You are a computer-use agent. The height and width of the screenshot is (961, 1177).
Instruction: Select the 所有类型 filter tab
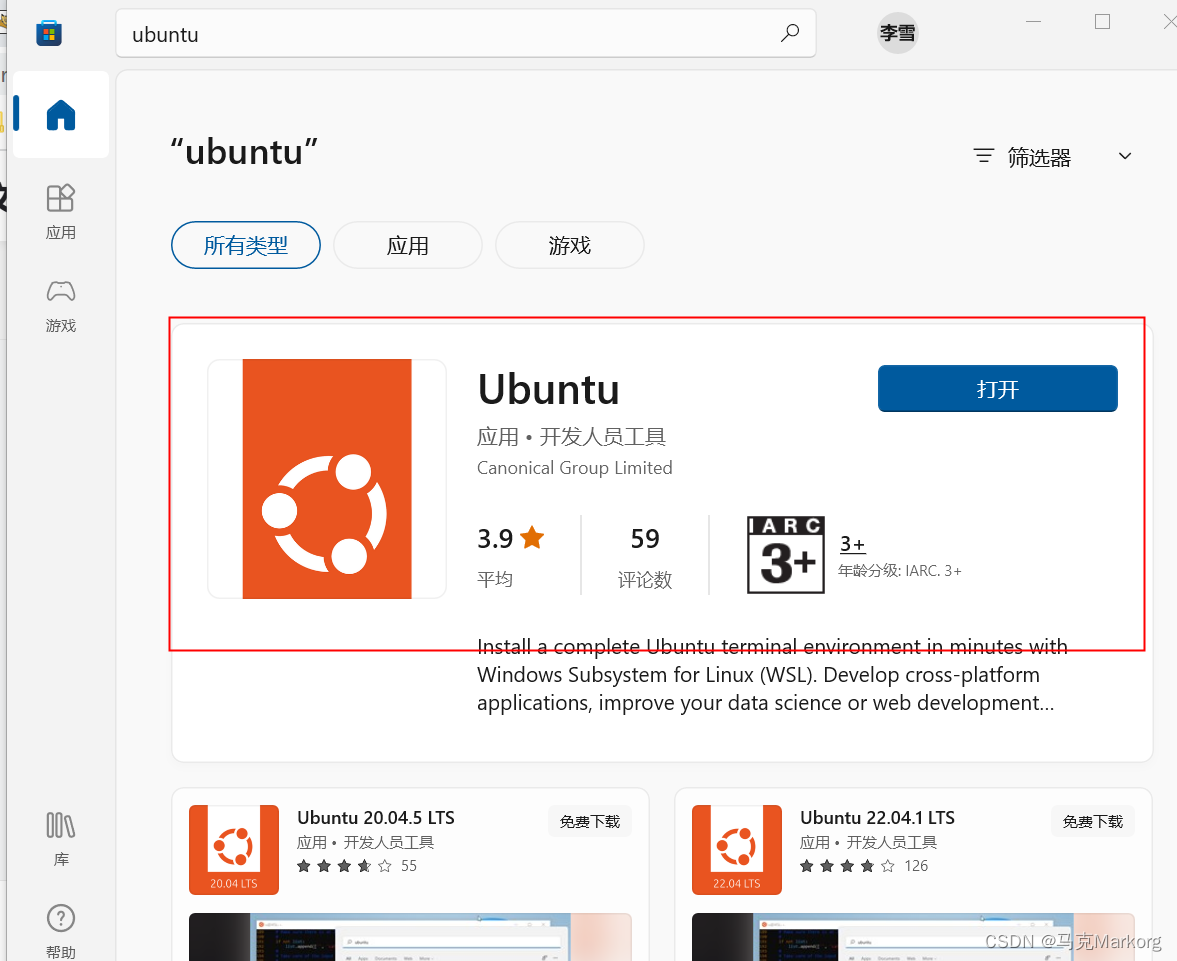pos(245,245)
